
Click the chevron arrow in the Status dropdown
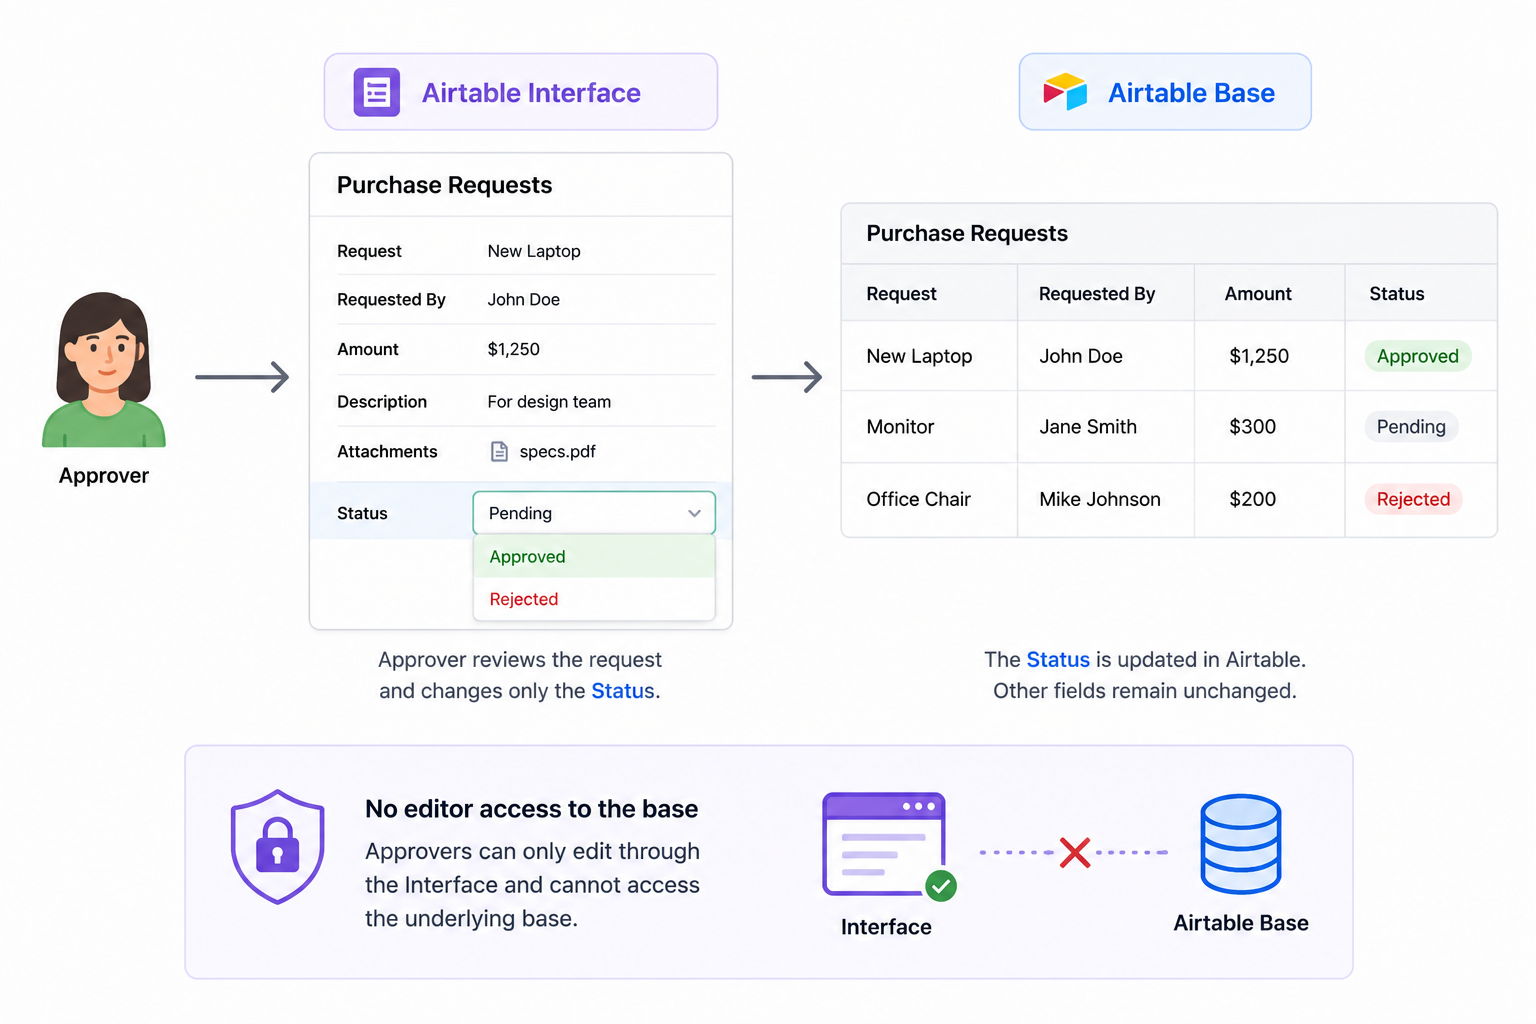694,513
